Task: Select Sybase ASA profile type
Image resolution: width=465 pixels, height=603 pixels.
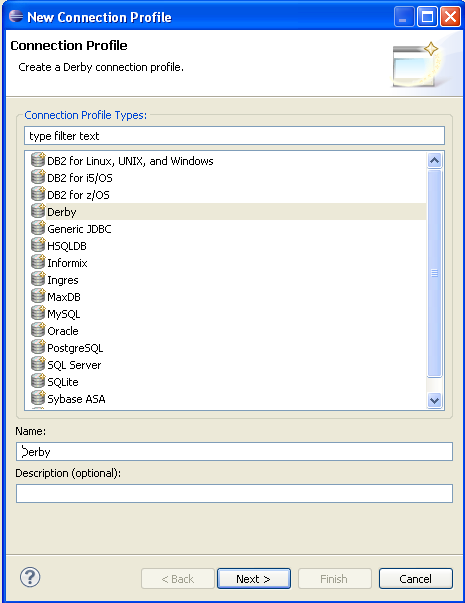Action: 76,399
